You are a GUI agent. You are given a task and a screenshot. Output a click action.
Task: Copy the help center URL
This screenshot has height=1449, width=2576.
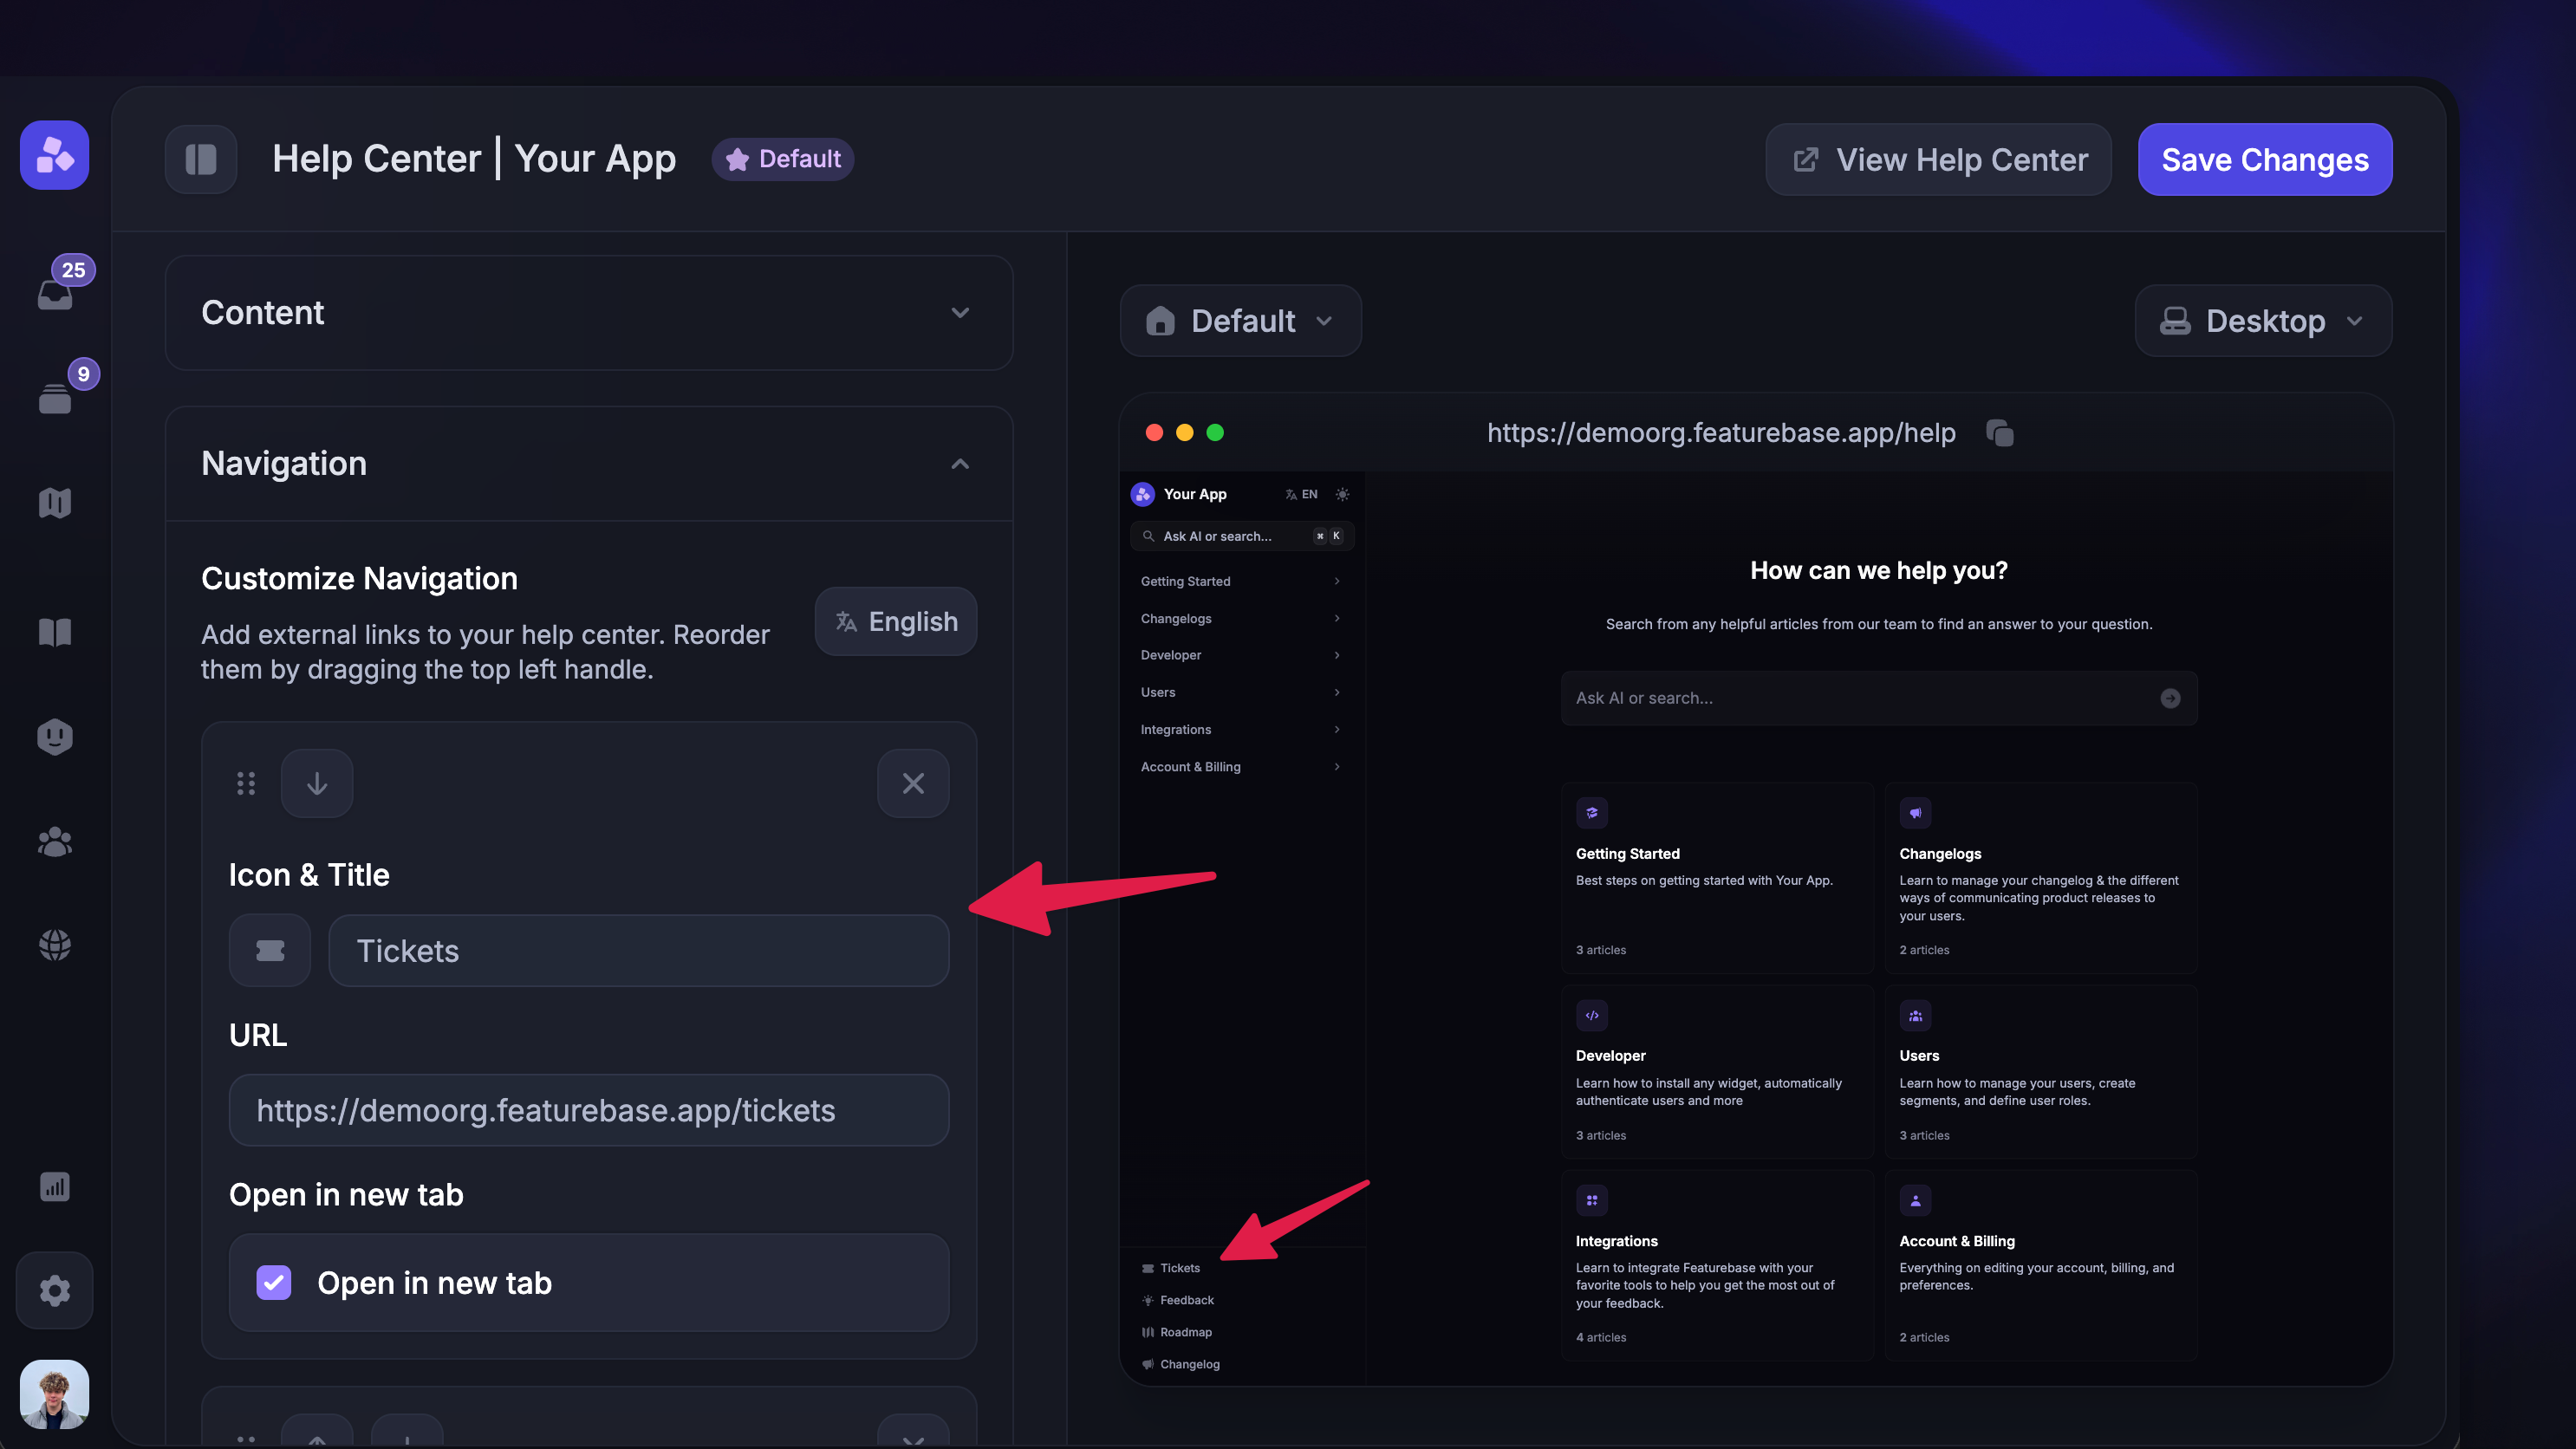2000,433
